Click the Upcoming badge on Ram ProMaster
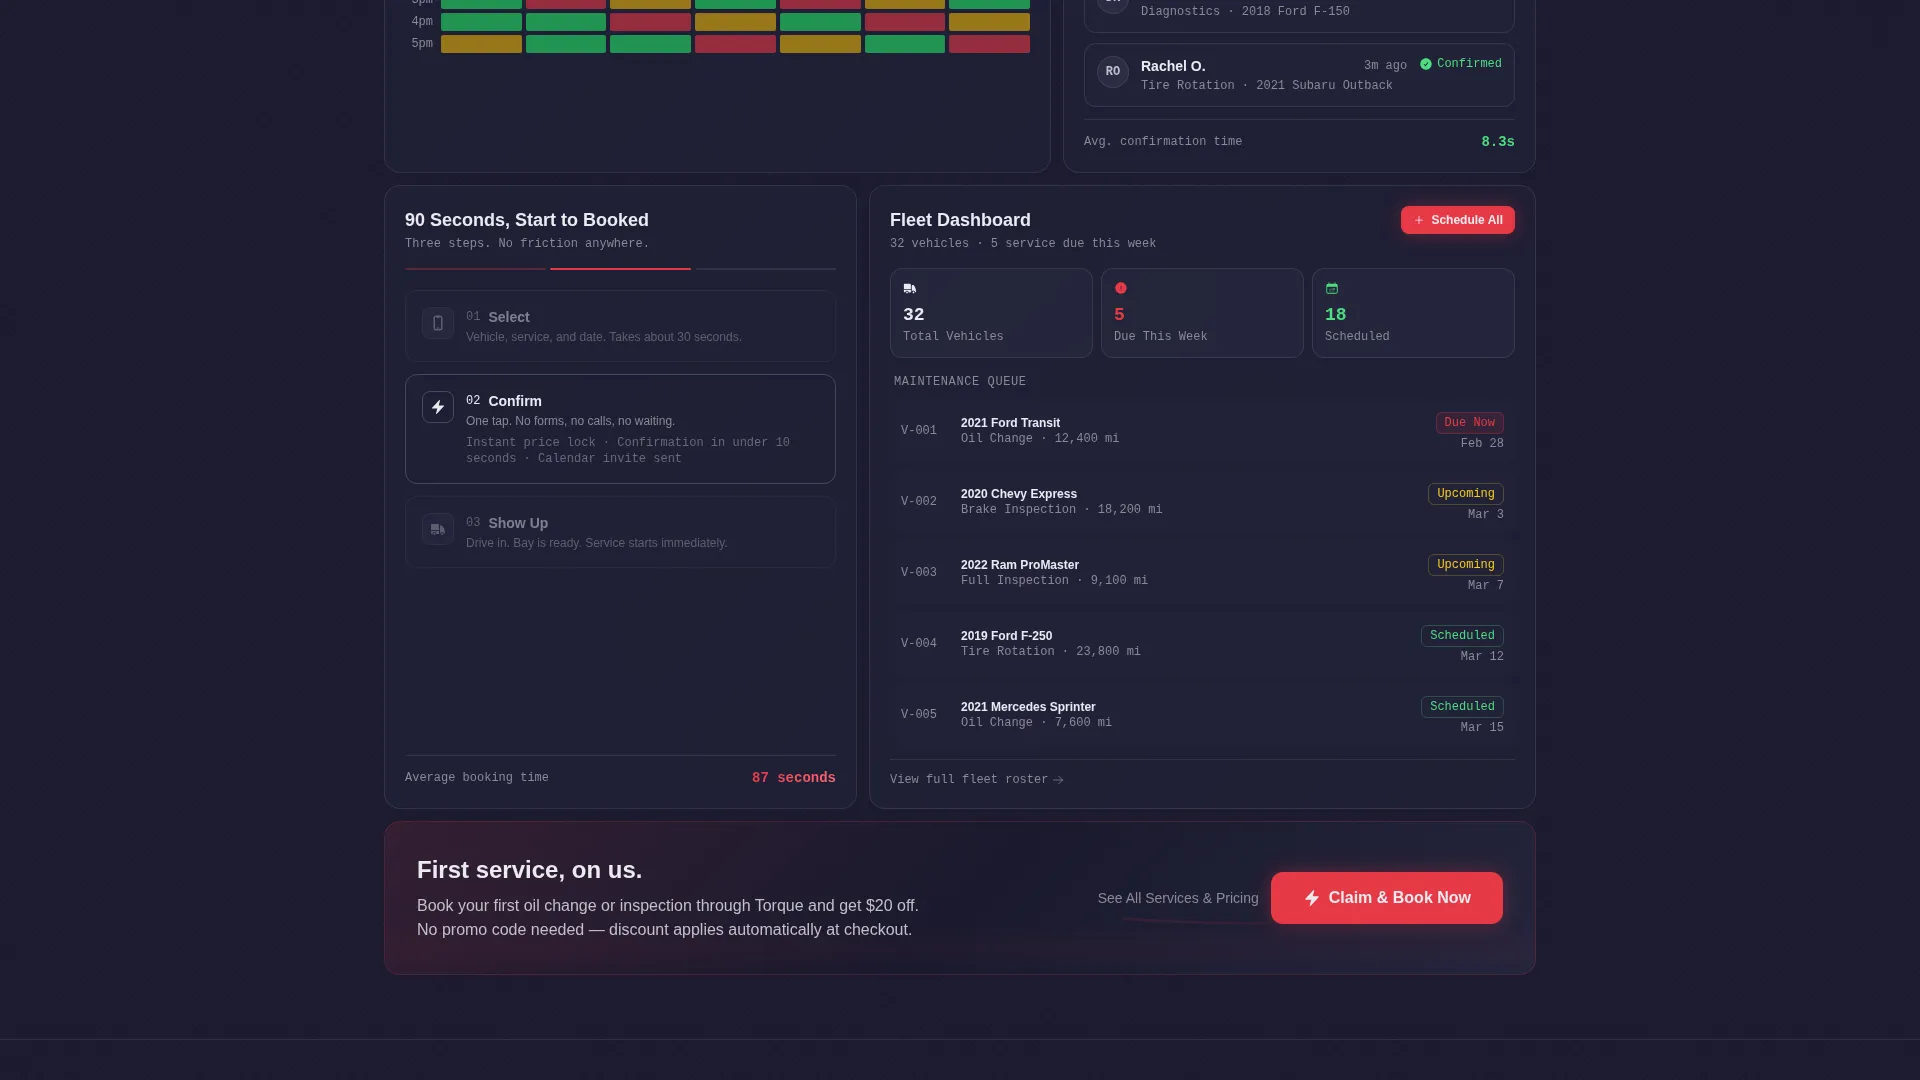Viewport: 1920px width, 1080px height. coord(1466,565)
